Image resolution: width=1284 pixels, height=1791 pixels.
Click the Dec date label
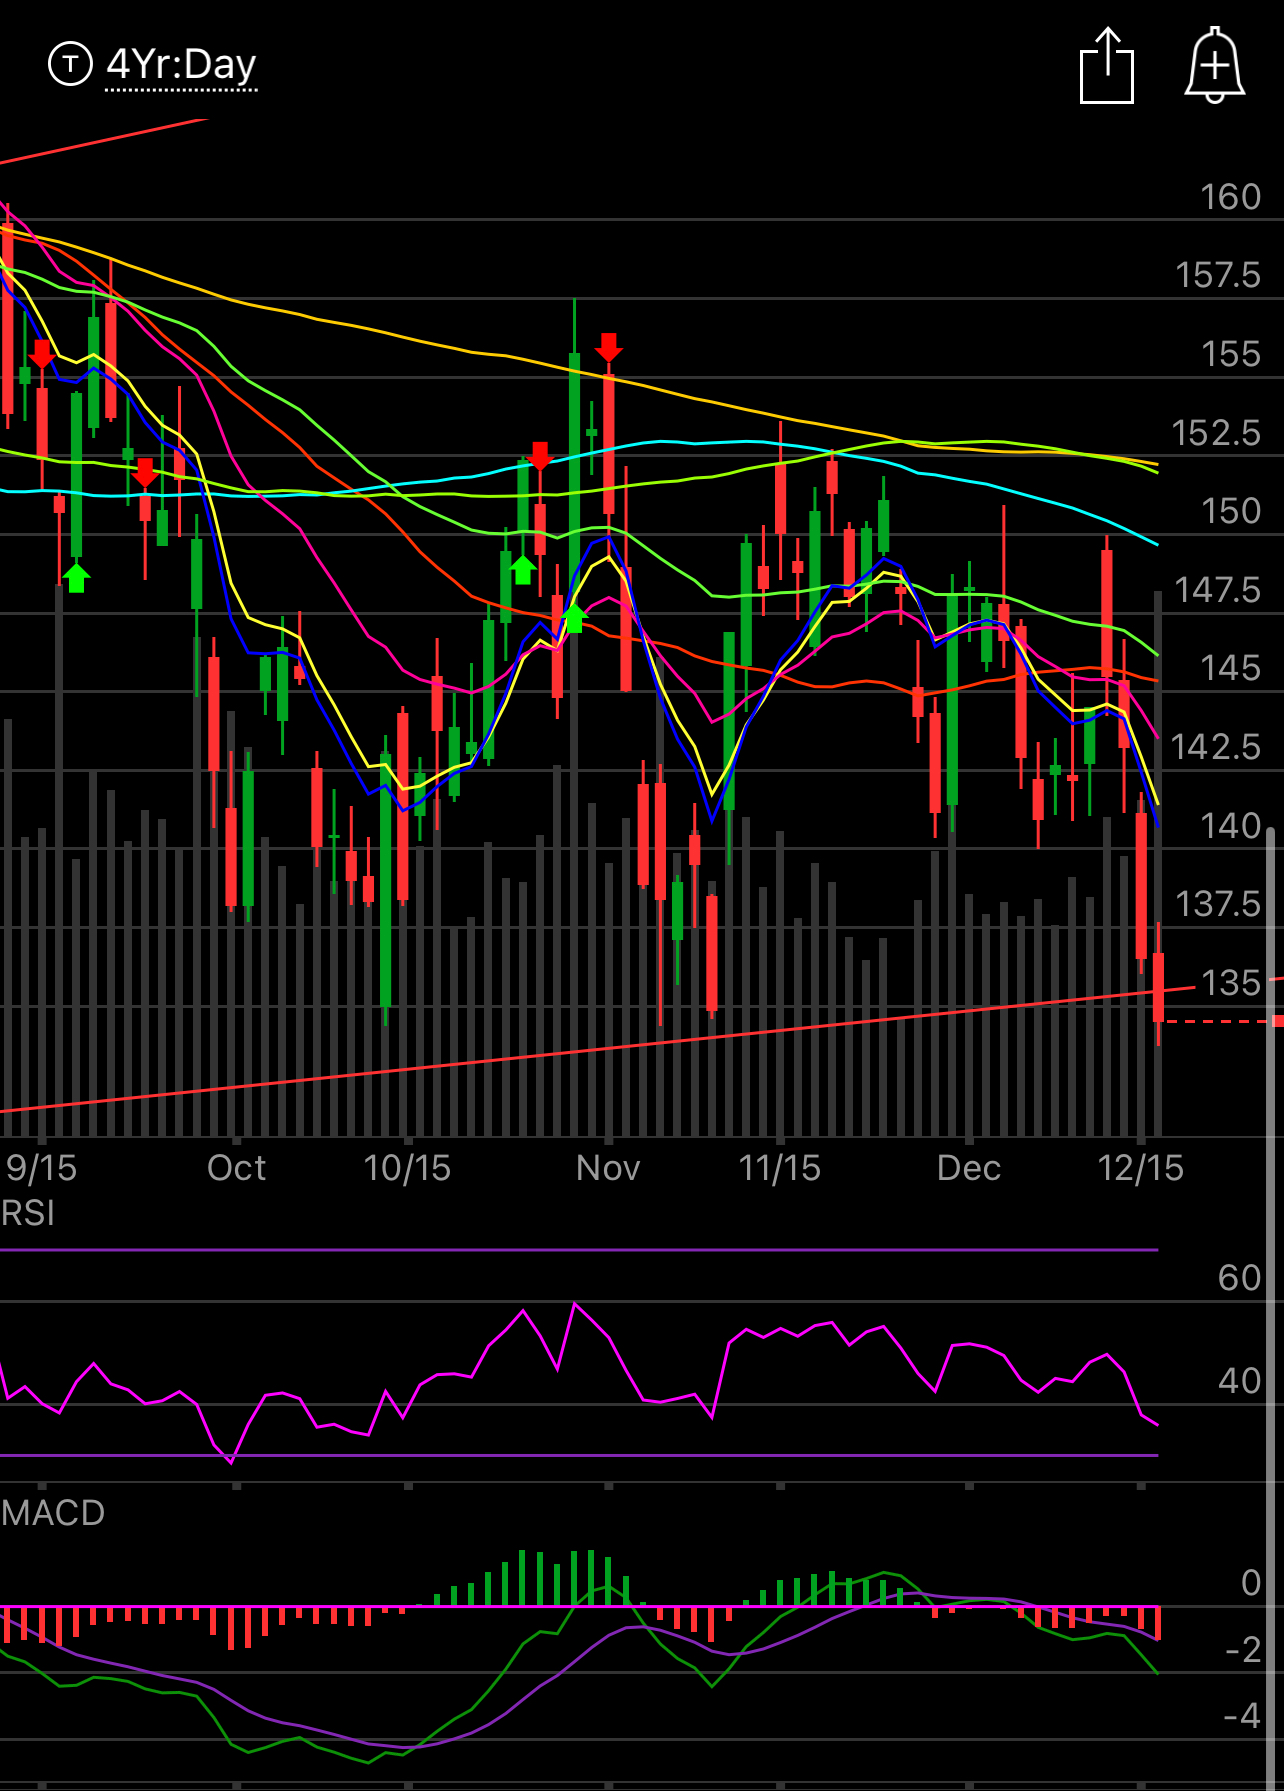(x=969, y=1168)
